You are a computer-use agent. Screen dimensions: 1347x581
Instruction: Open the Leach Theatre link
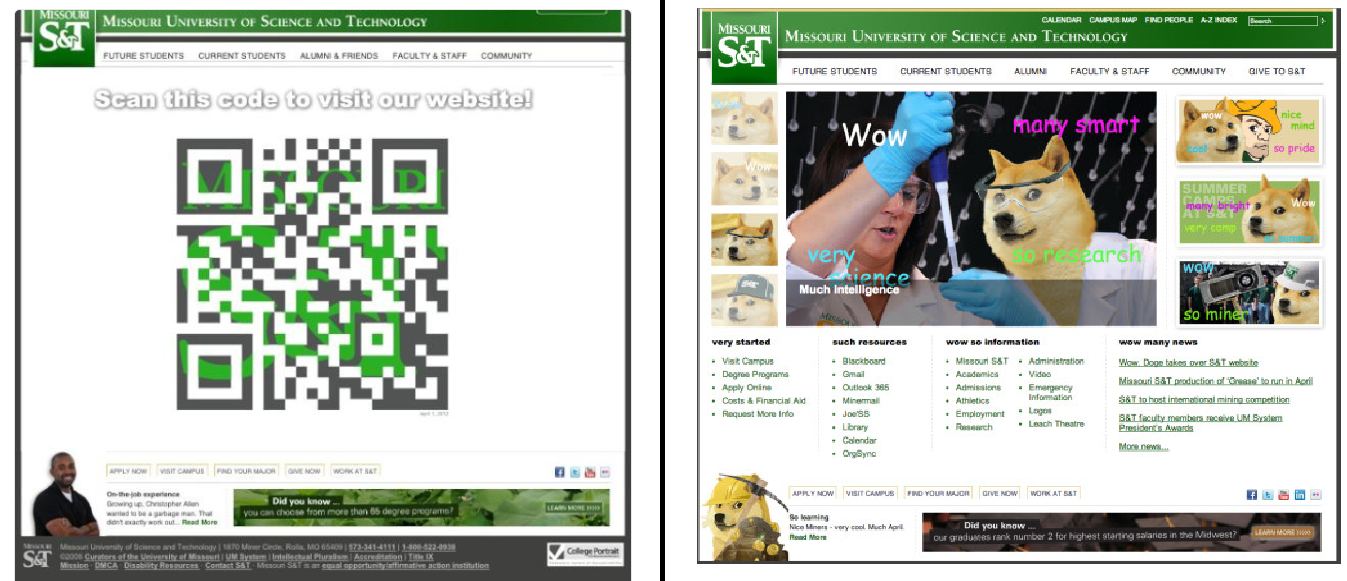pyautogui.click(x=1056, y=424)
